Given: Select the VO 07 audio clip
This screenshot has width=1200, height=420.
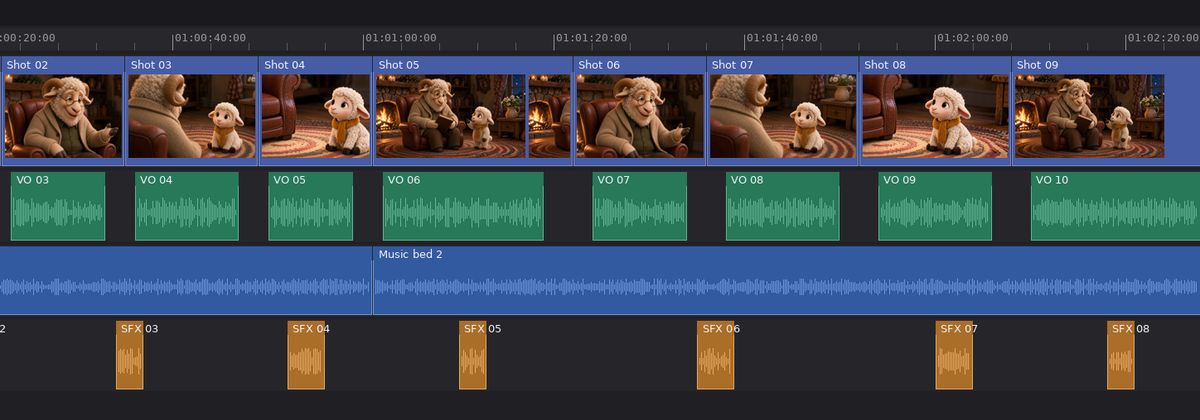Looking at the screenshot, I should point(640,206).
